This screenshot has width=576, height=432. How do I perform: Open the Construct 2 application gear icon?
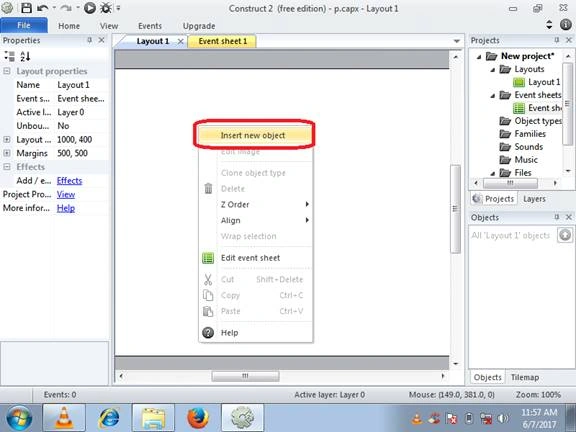(7, 8)
